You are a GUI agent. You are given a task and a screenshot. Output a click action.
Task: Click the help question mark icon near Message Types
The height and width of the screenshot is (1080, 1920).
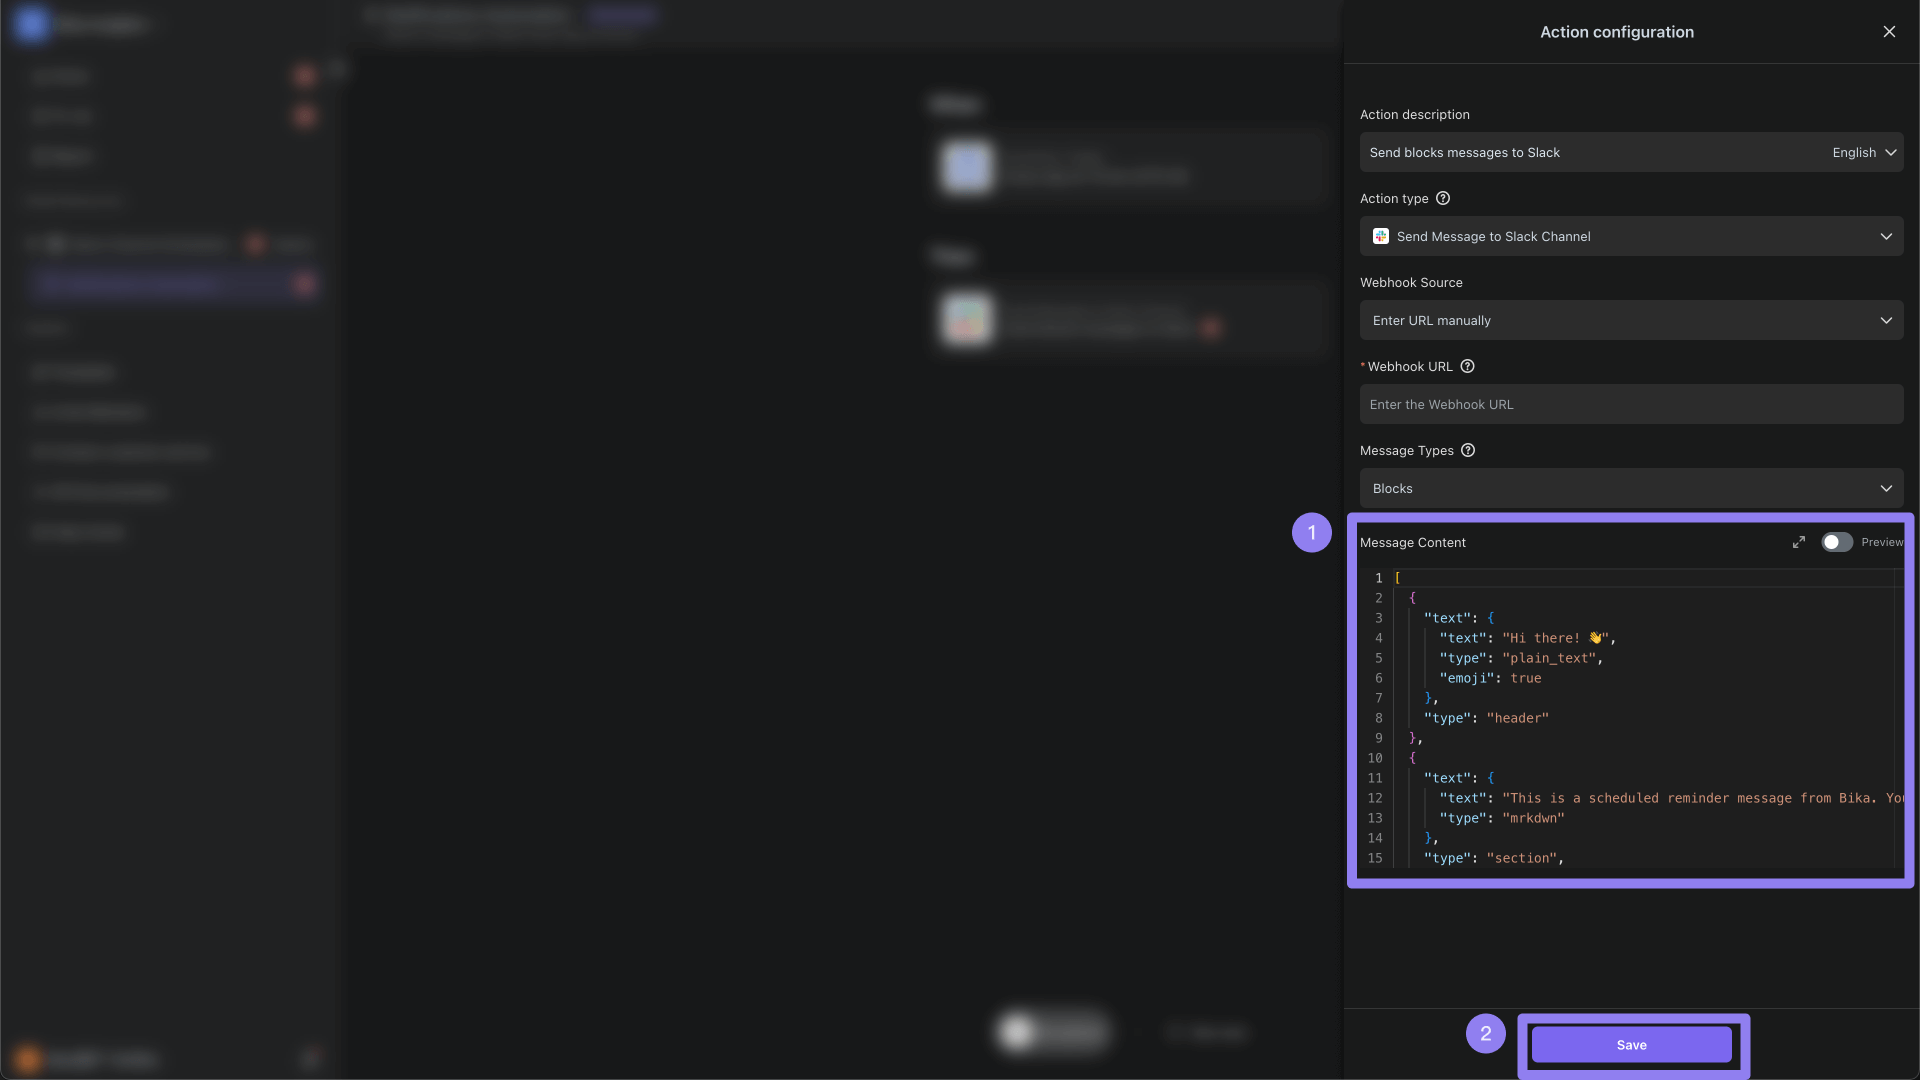[1468, 450]
